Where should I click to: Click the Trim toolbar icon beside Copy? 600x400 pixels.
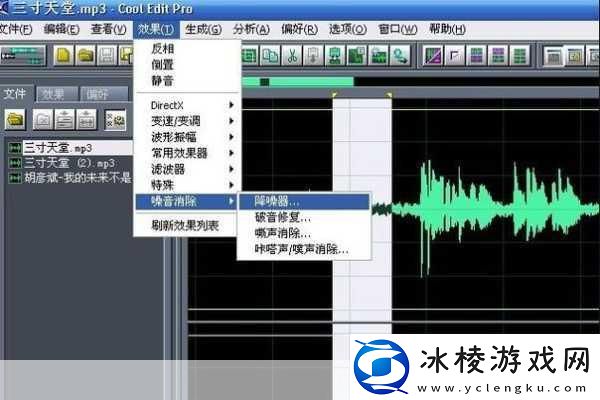(x=249, y=56)
